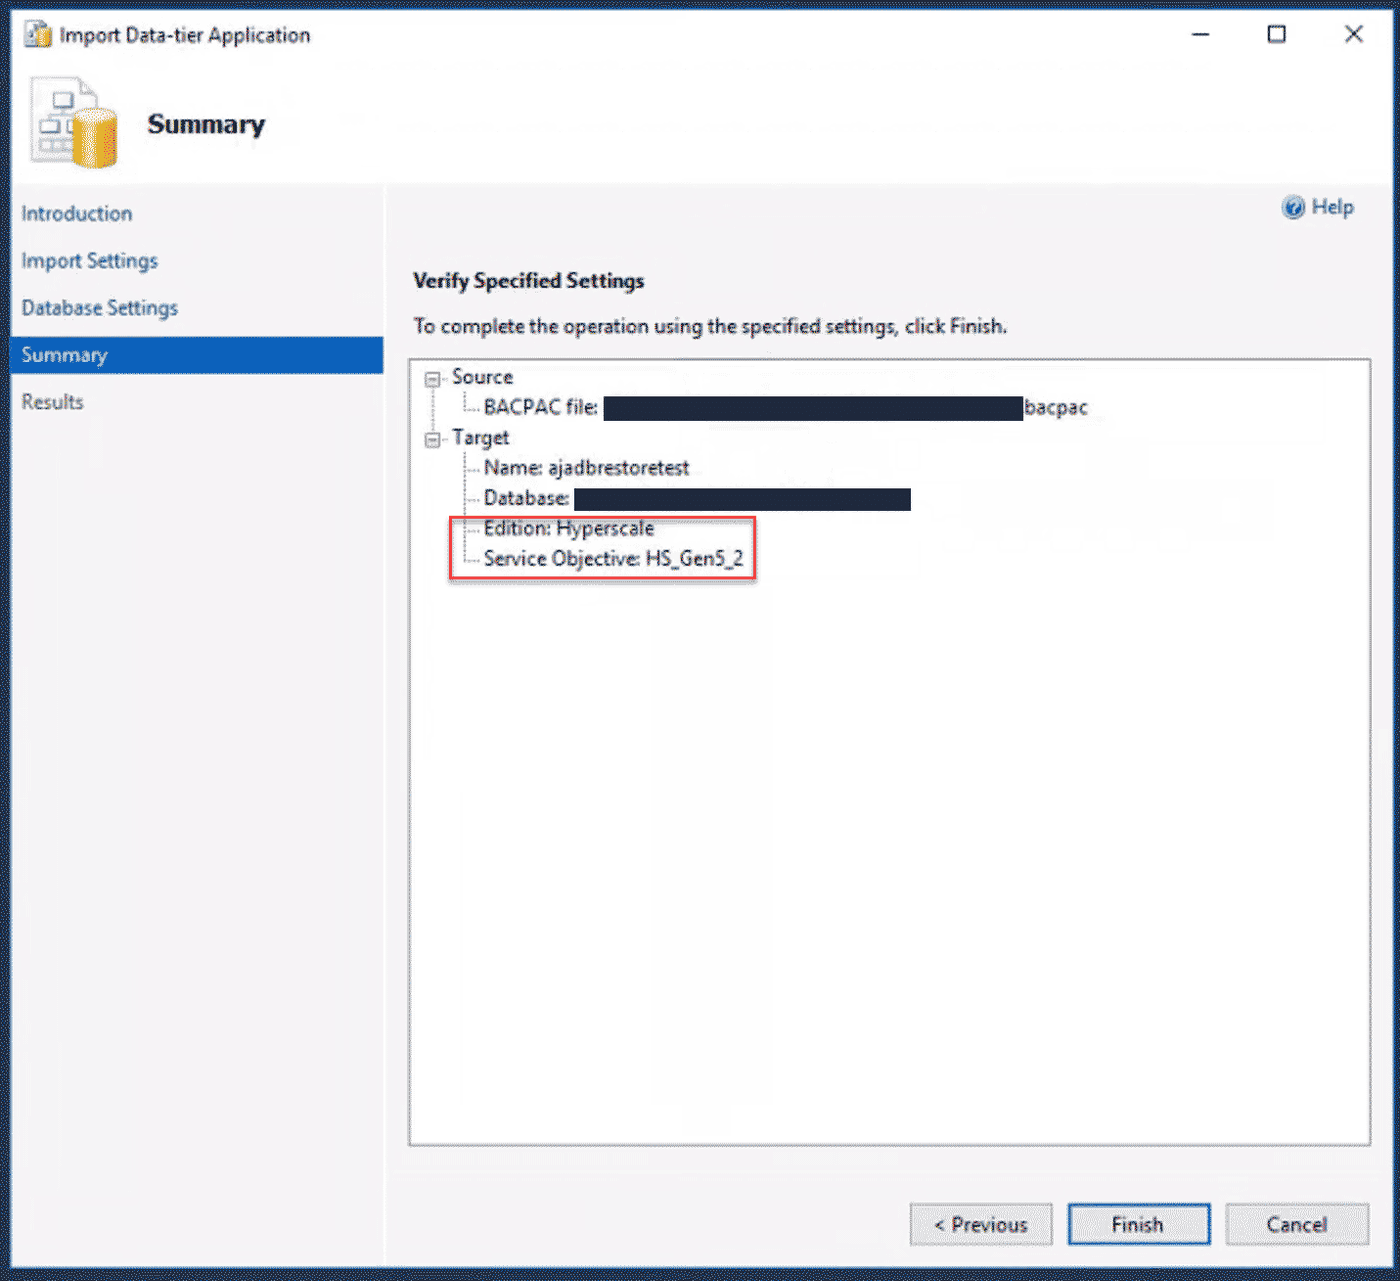Collapse the Target tree node
This screenshot has width=1400, height=1281.
[x=432, y=438]
